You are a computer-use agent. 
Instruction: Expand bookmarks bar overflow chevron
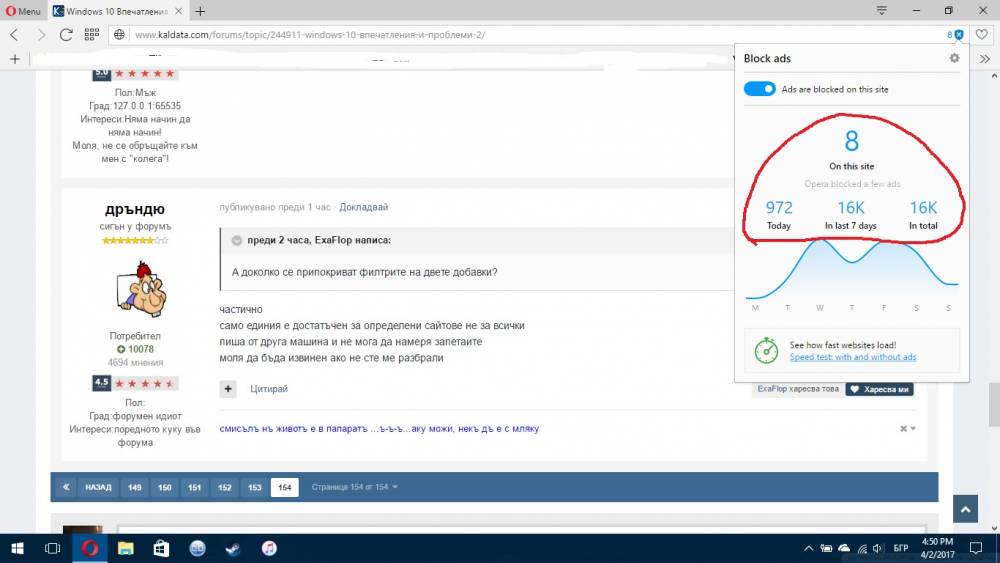pos(985,59)
